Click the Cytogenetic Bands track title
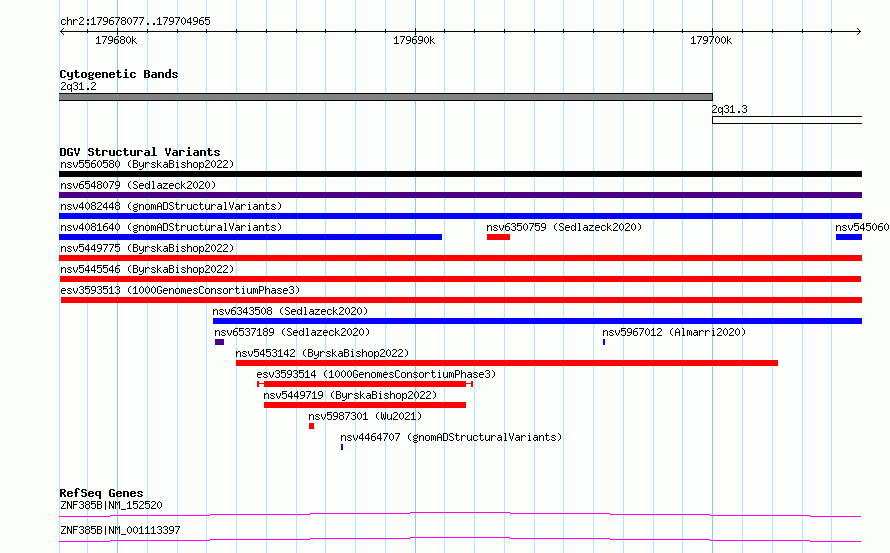890x553 pixels. pos(119,74)
